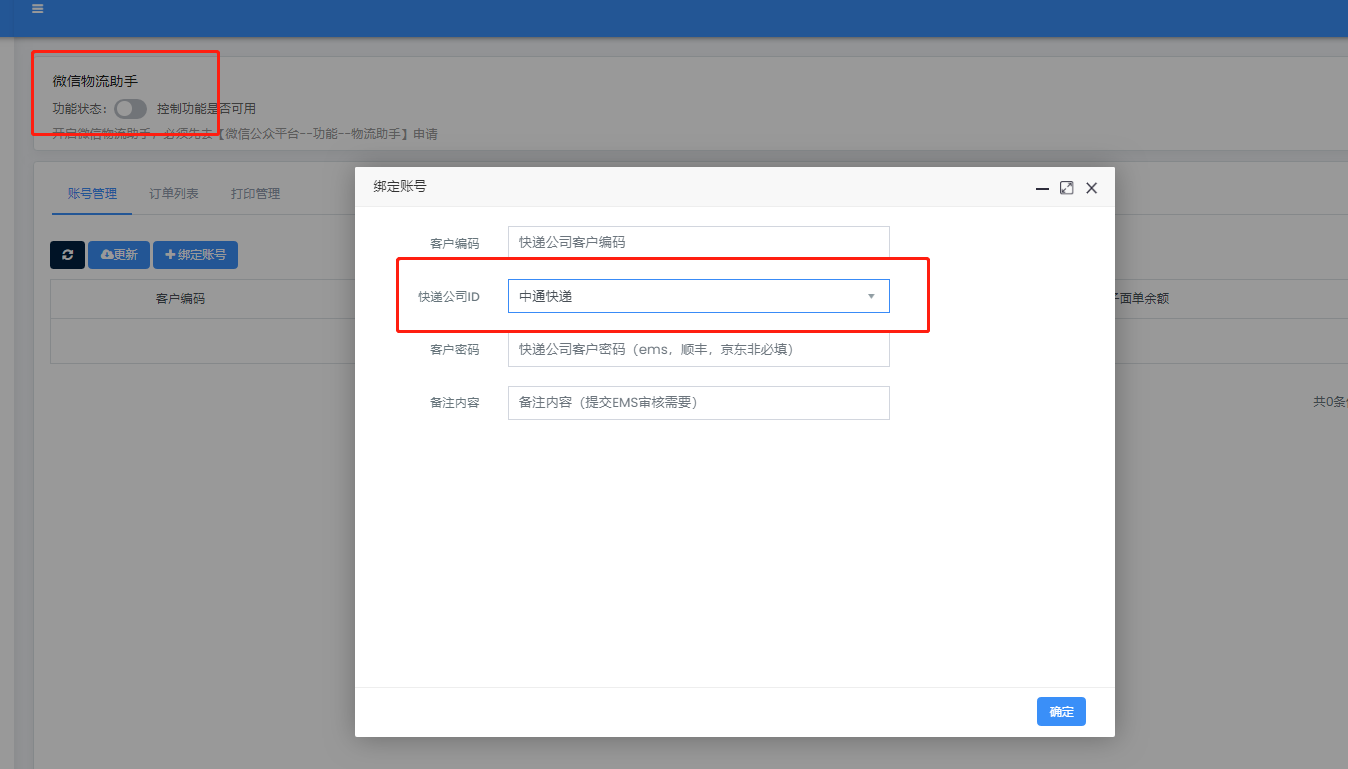Switch to the 订单列表 tab
Image resolution: width=1348 pixels, height=769 pixels.
coord(174,194)
